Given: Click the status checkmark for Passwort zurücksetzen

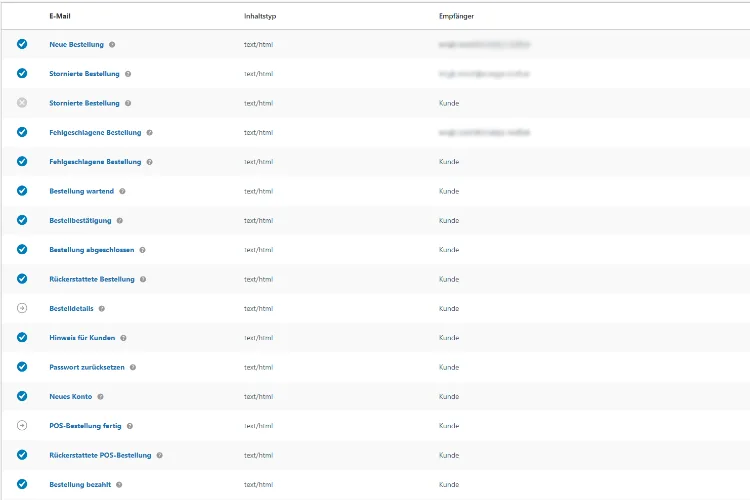Looking at the screenshot, I should [22, 367].
